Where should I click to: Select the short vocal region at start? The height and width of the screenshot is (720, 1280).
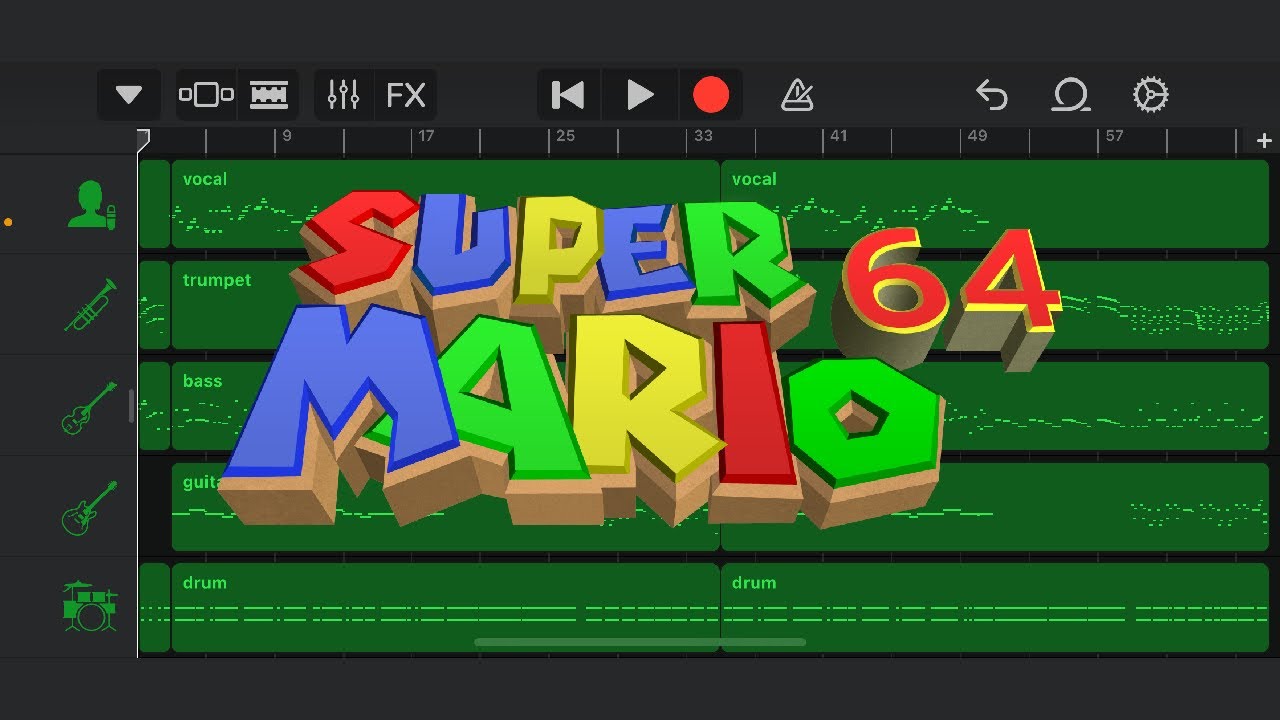154,204
